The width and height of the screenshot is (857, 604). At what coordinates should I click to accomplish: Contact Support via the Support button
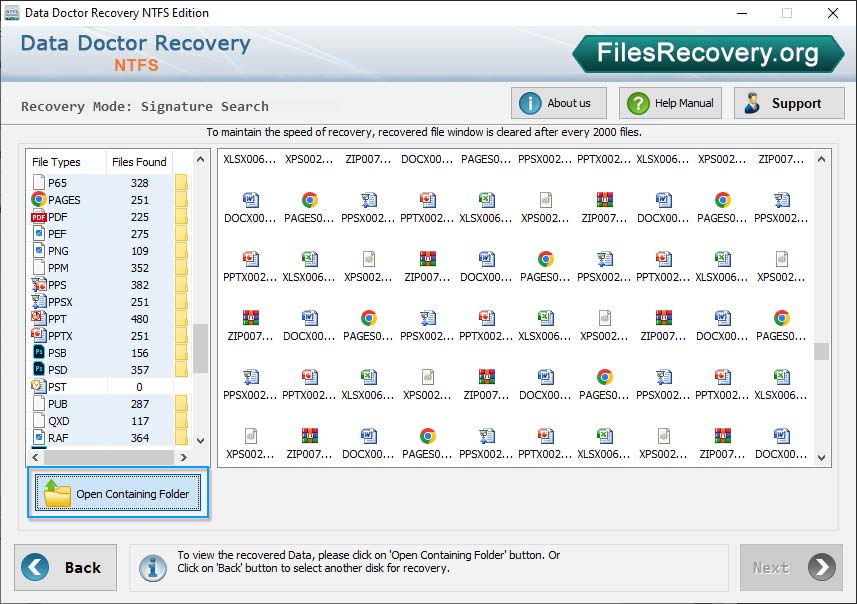[789, 103]
